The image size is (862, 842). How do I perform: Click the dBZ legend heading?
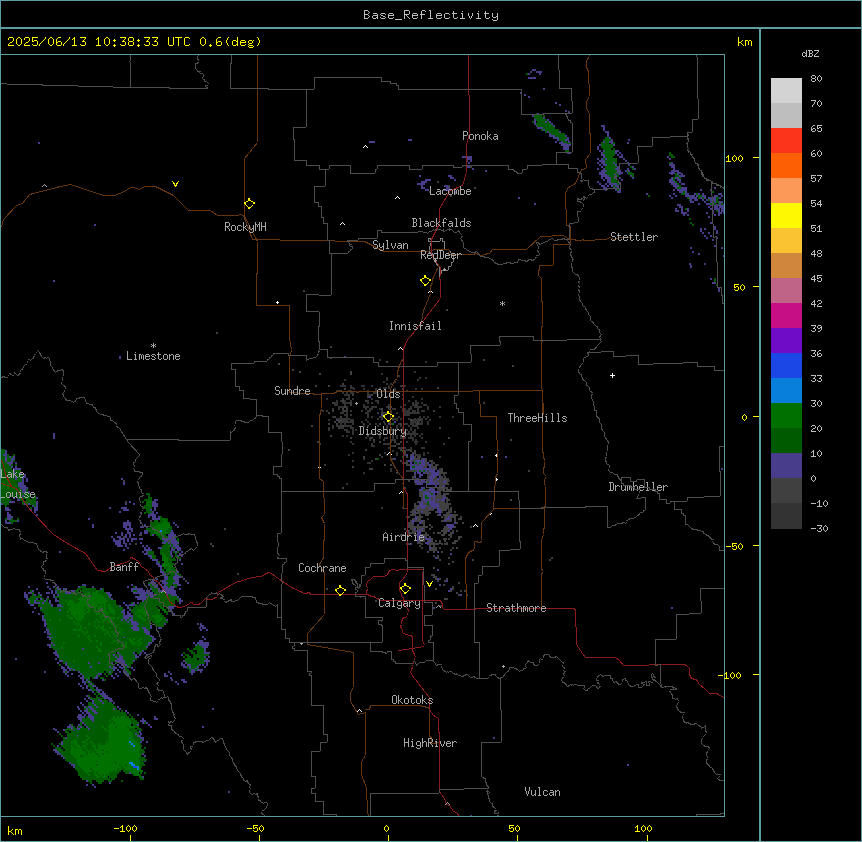click(810, 53)
